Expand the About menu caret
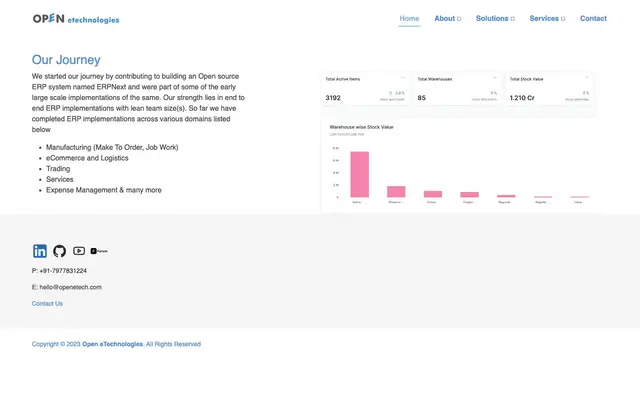The width and height of the screenshot is (640, 400). click(459, 19)
